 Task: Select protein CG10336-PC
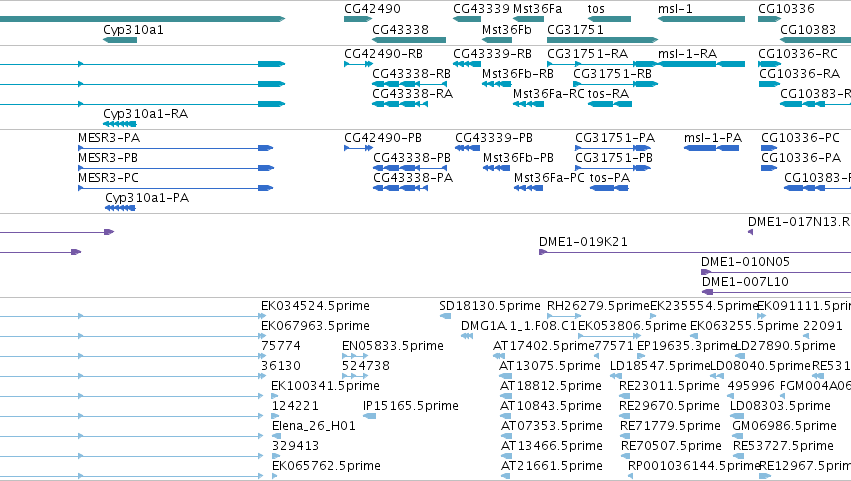click(769, 148)
